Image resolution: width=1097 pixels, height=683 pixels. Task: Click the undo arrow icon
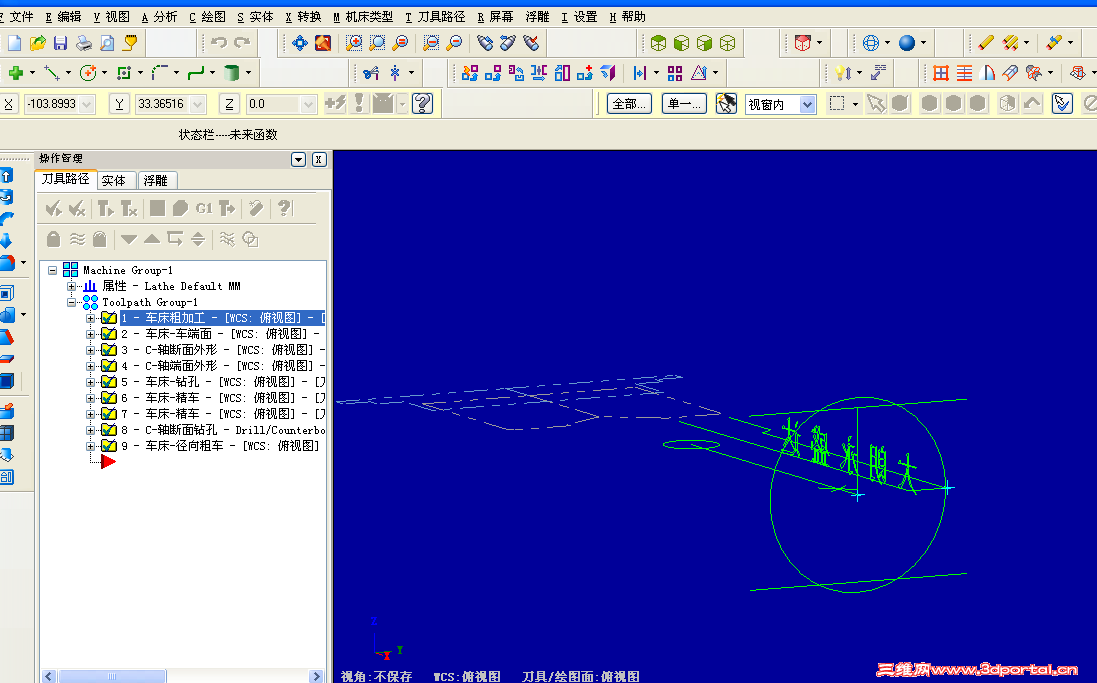pyautogui.click(x=218, y=43)
